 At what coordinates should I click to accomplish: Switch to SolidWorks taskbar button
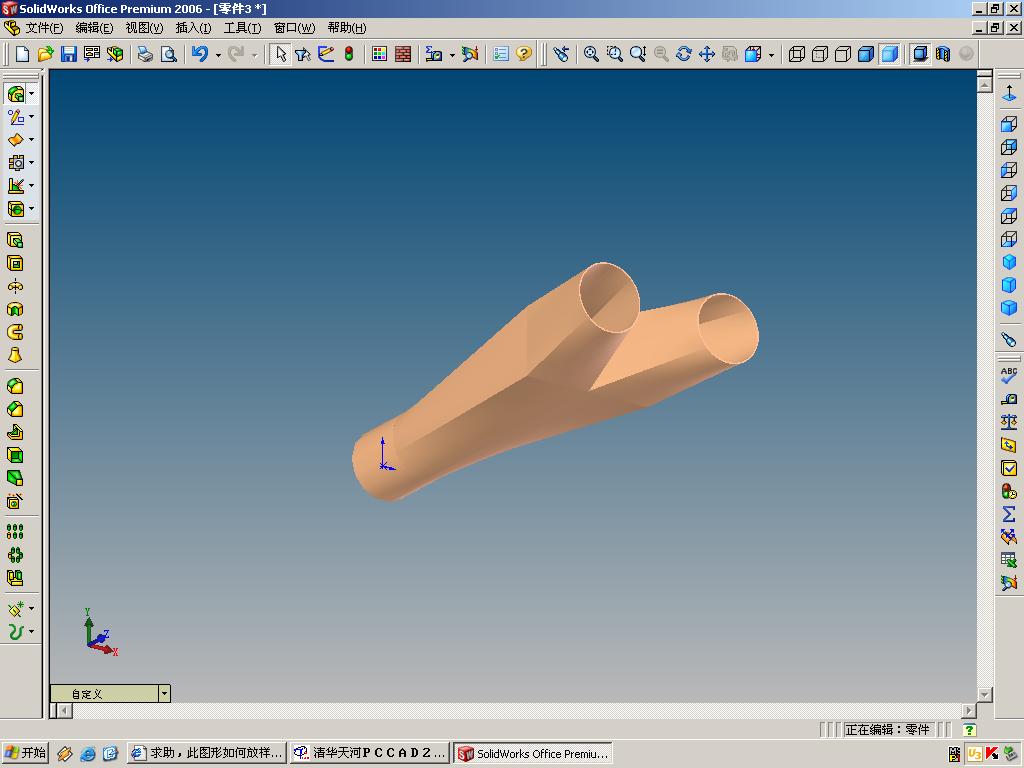534,753
